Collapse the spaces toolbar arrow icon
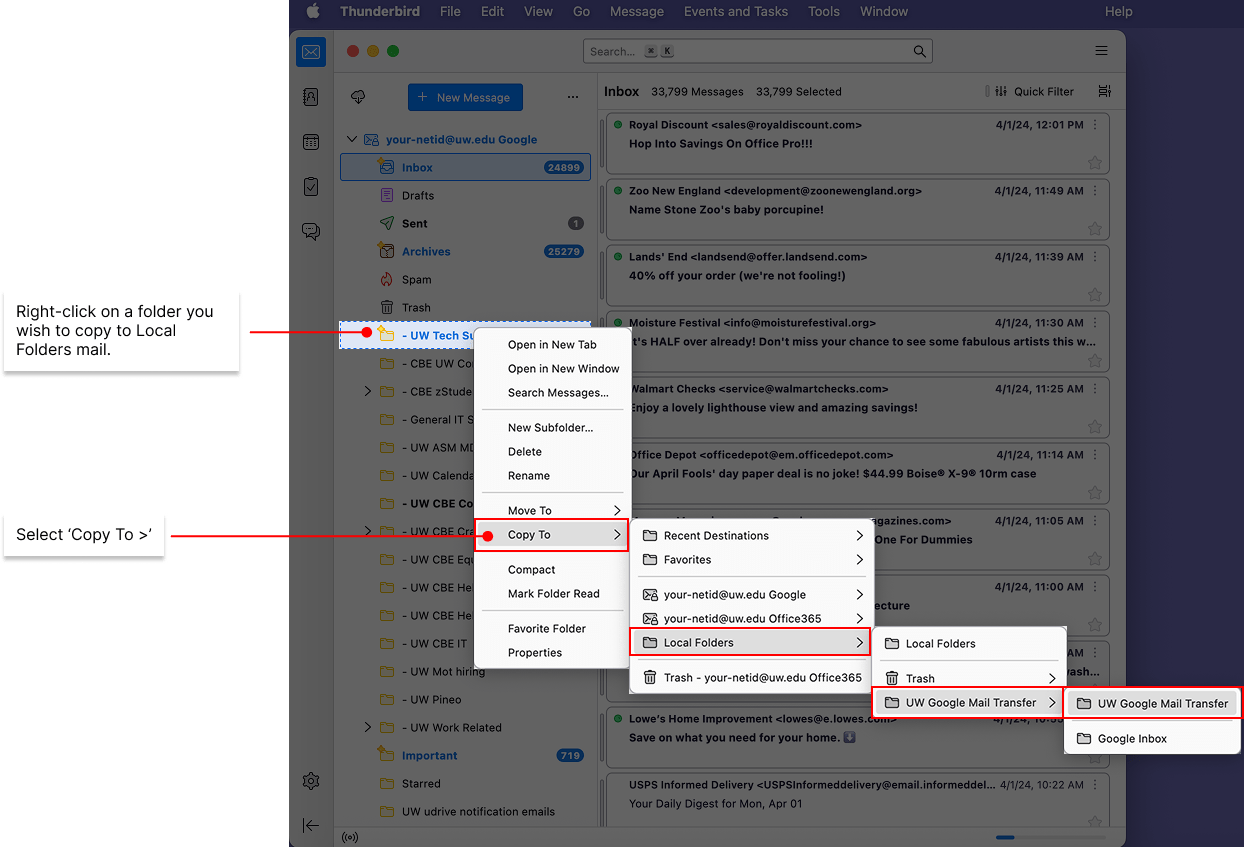Image resolution: width=1244 pixels, height=847 pixels. 311,825
